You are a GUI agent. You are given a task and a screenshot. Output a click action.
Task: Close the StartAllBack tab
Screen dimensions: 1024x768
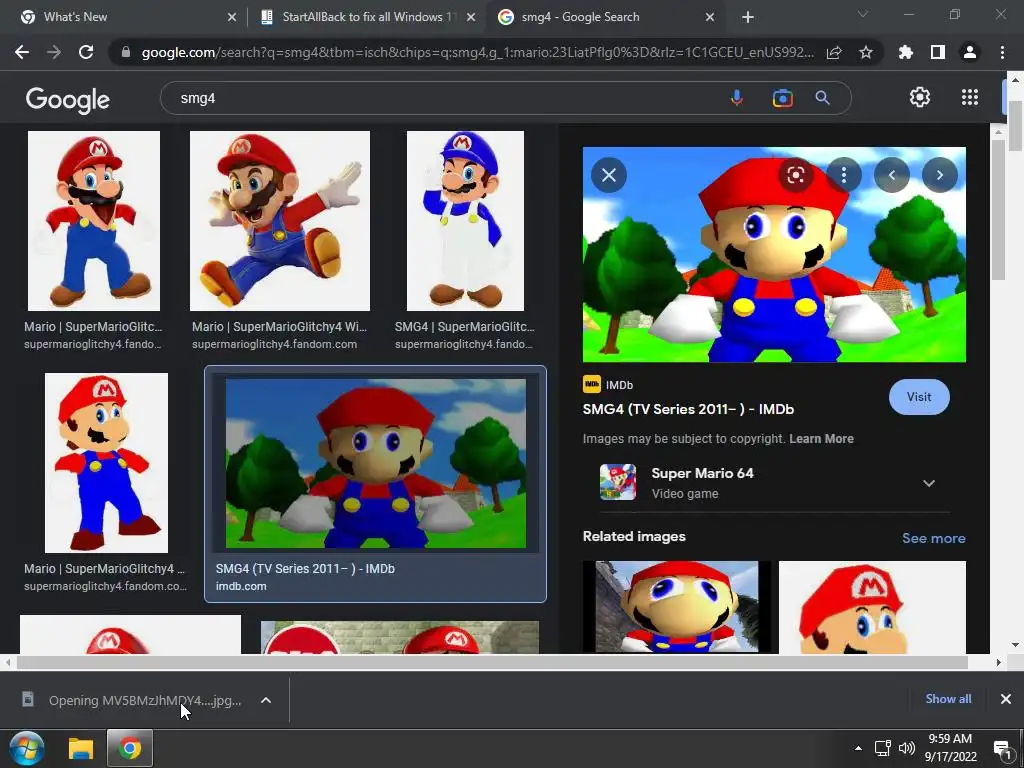point(471,18)
